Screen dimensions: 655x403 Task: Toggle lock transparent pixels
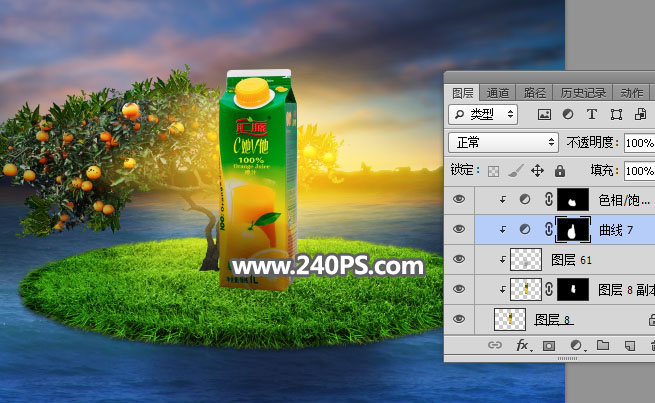(493, 171)
